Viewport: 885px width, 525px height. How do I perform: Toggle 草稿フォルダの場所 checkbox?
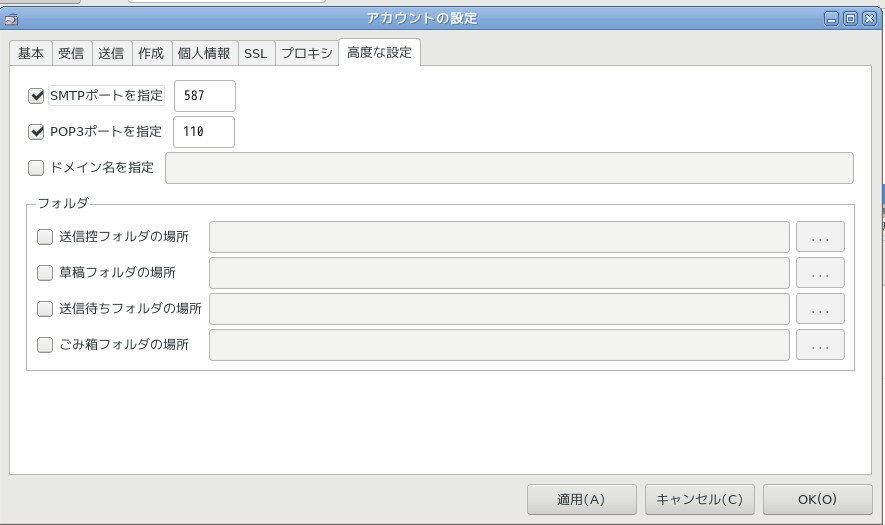click(x=45, y=272)
